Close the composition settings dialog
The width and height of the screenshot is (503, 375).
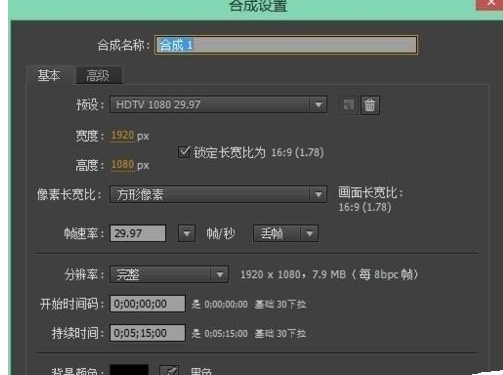490,4
